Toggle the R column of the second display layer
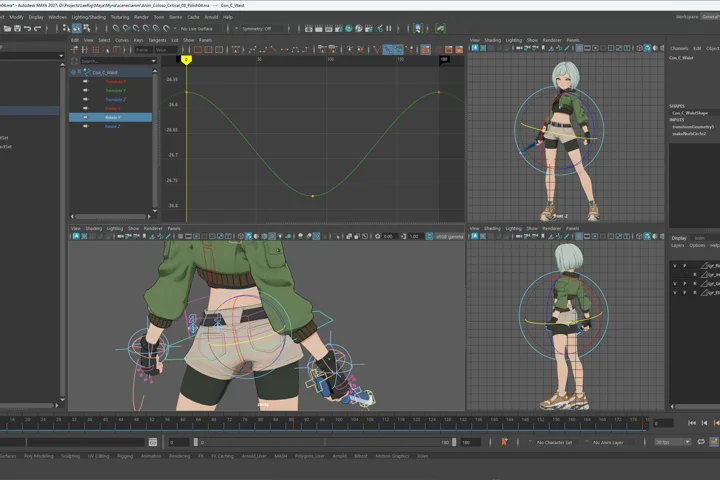The width and height of the screenshot is (720, 480). click(x=694, y=275)
